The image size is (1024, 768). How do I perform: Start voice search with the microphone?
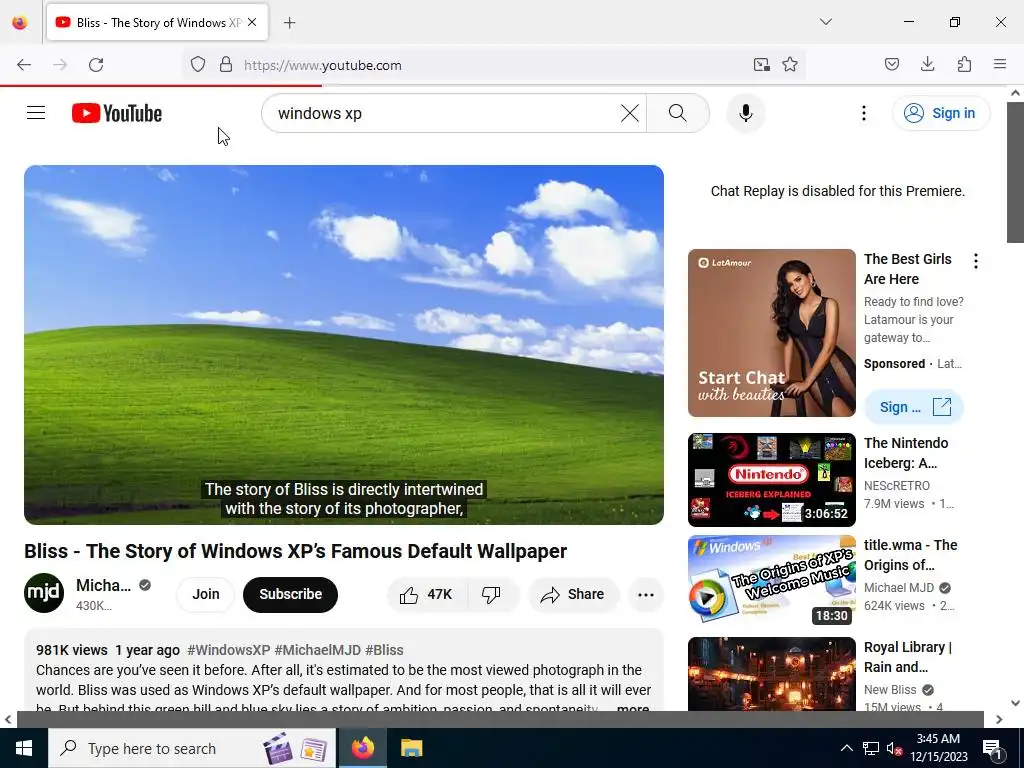pyautogui.click(x=746, y=113)
